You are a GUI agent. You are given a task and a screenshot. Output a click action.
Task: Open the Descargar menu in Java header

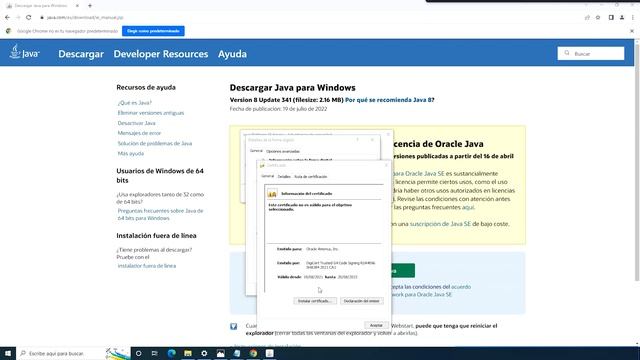pos(81,54)
